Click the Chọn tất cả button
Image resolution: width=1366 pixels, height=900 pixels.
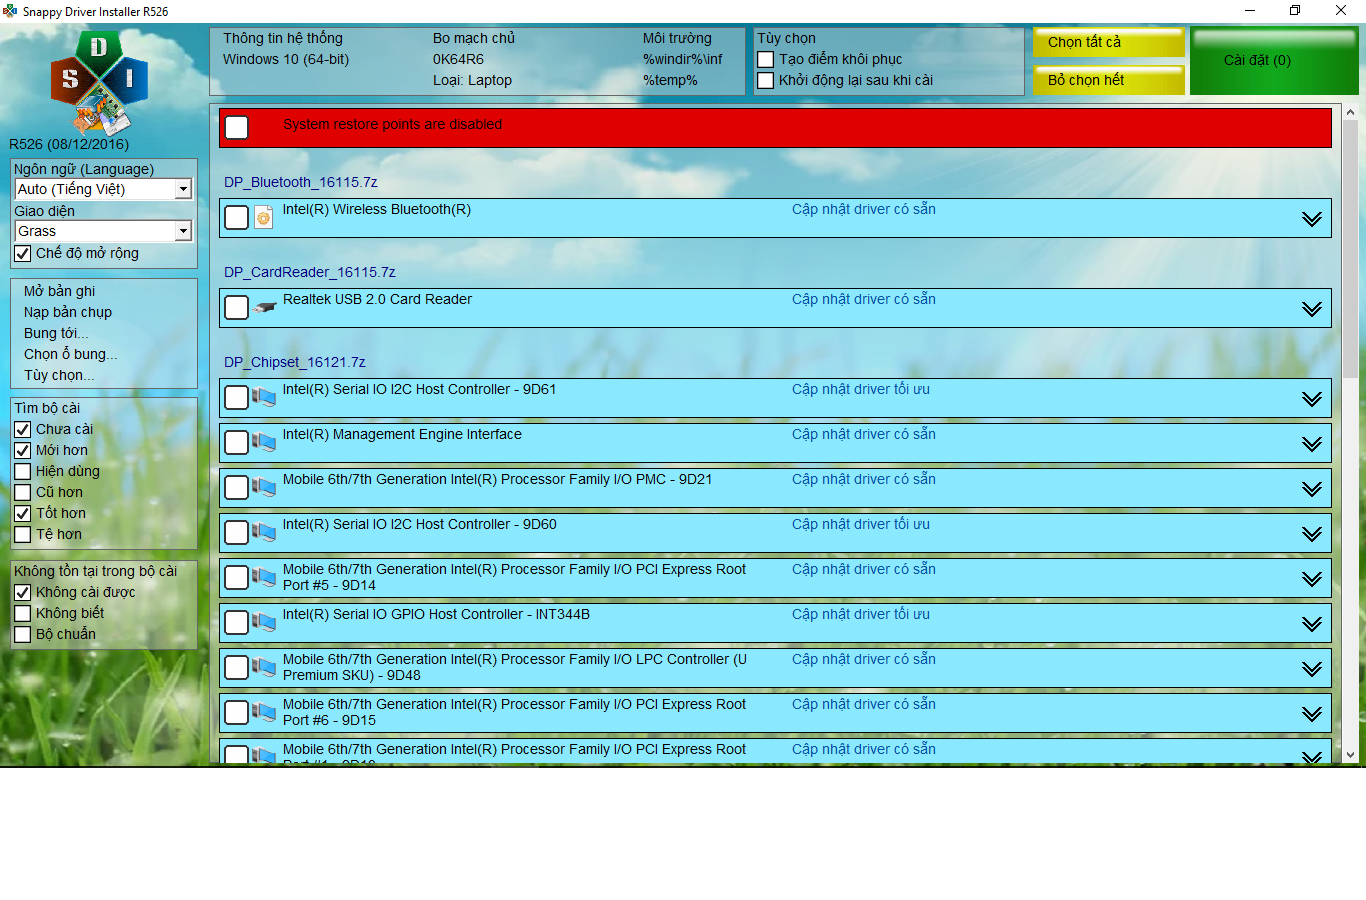pos(1109,42)
